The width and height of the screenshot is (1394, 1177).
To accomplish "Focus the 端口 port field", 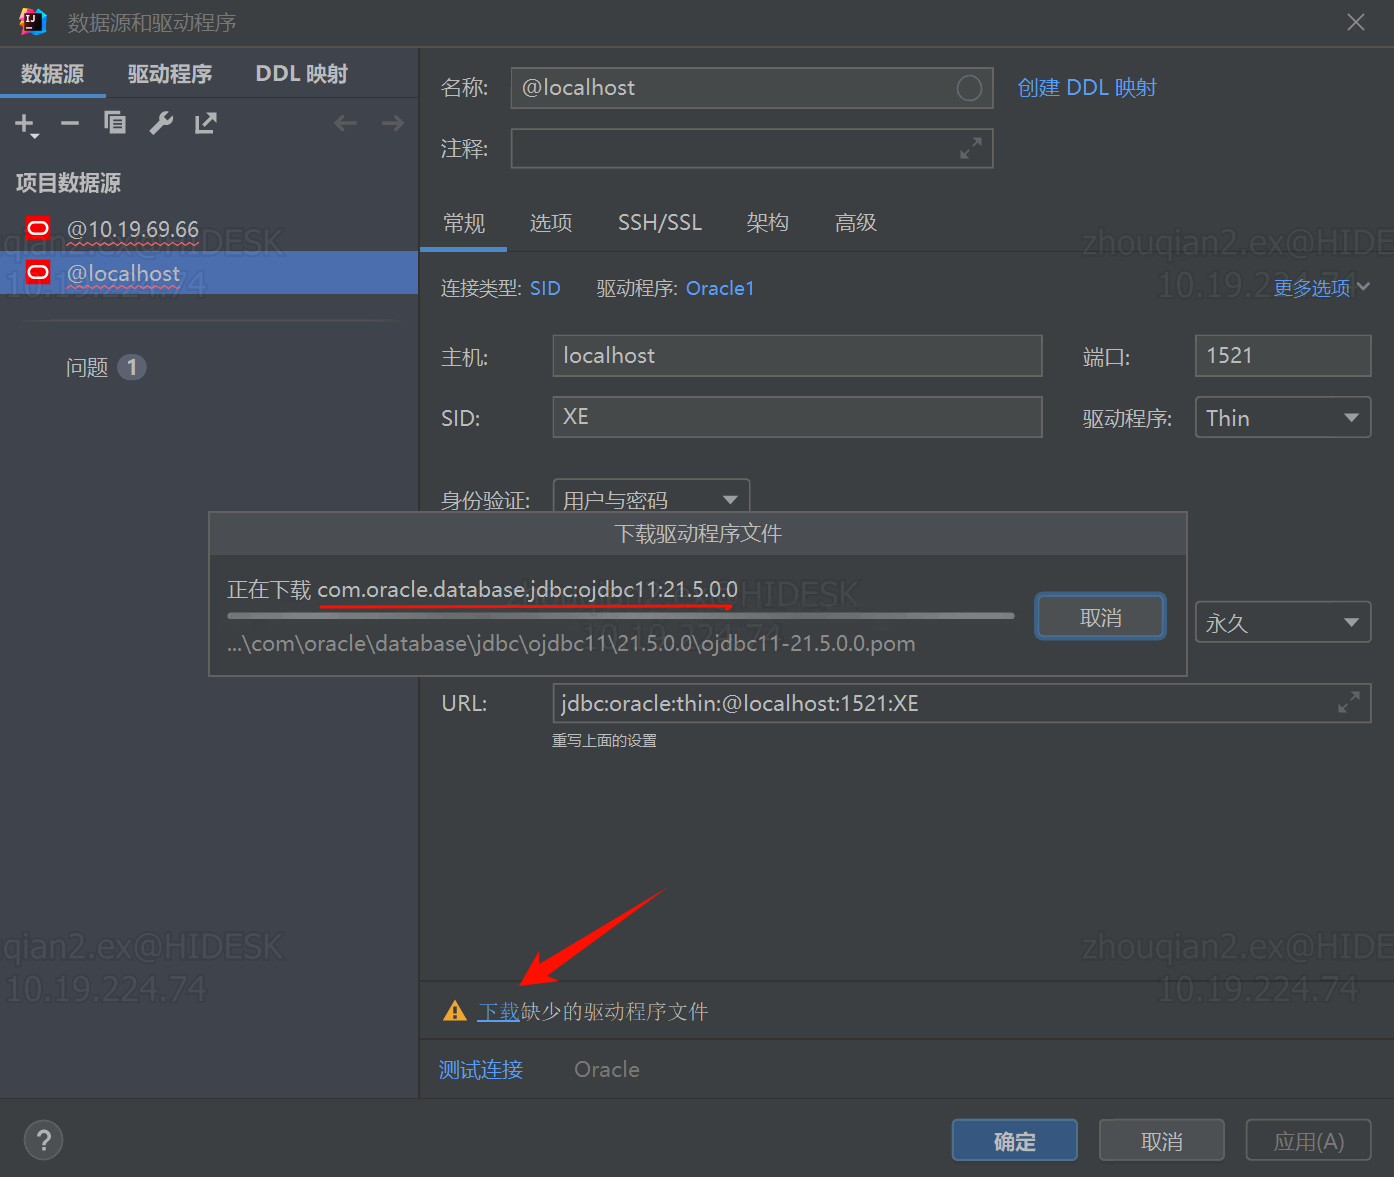I will click(1283, 356).
